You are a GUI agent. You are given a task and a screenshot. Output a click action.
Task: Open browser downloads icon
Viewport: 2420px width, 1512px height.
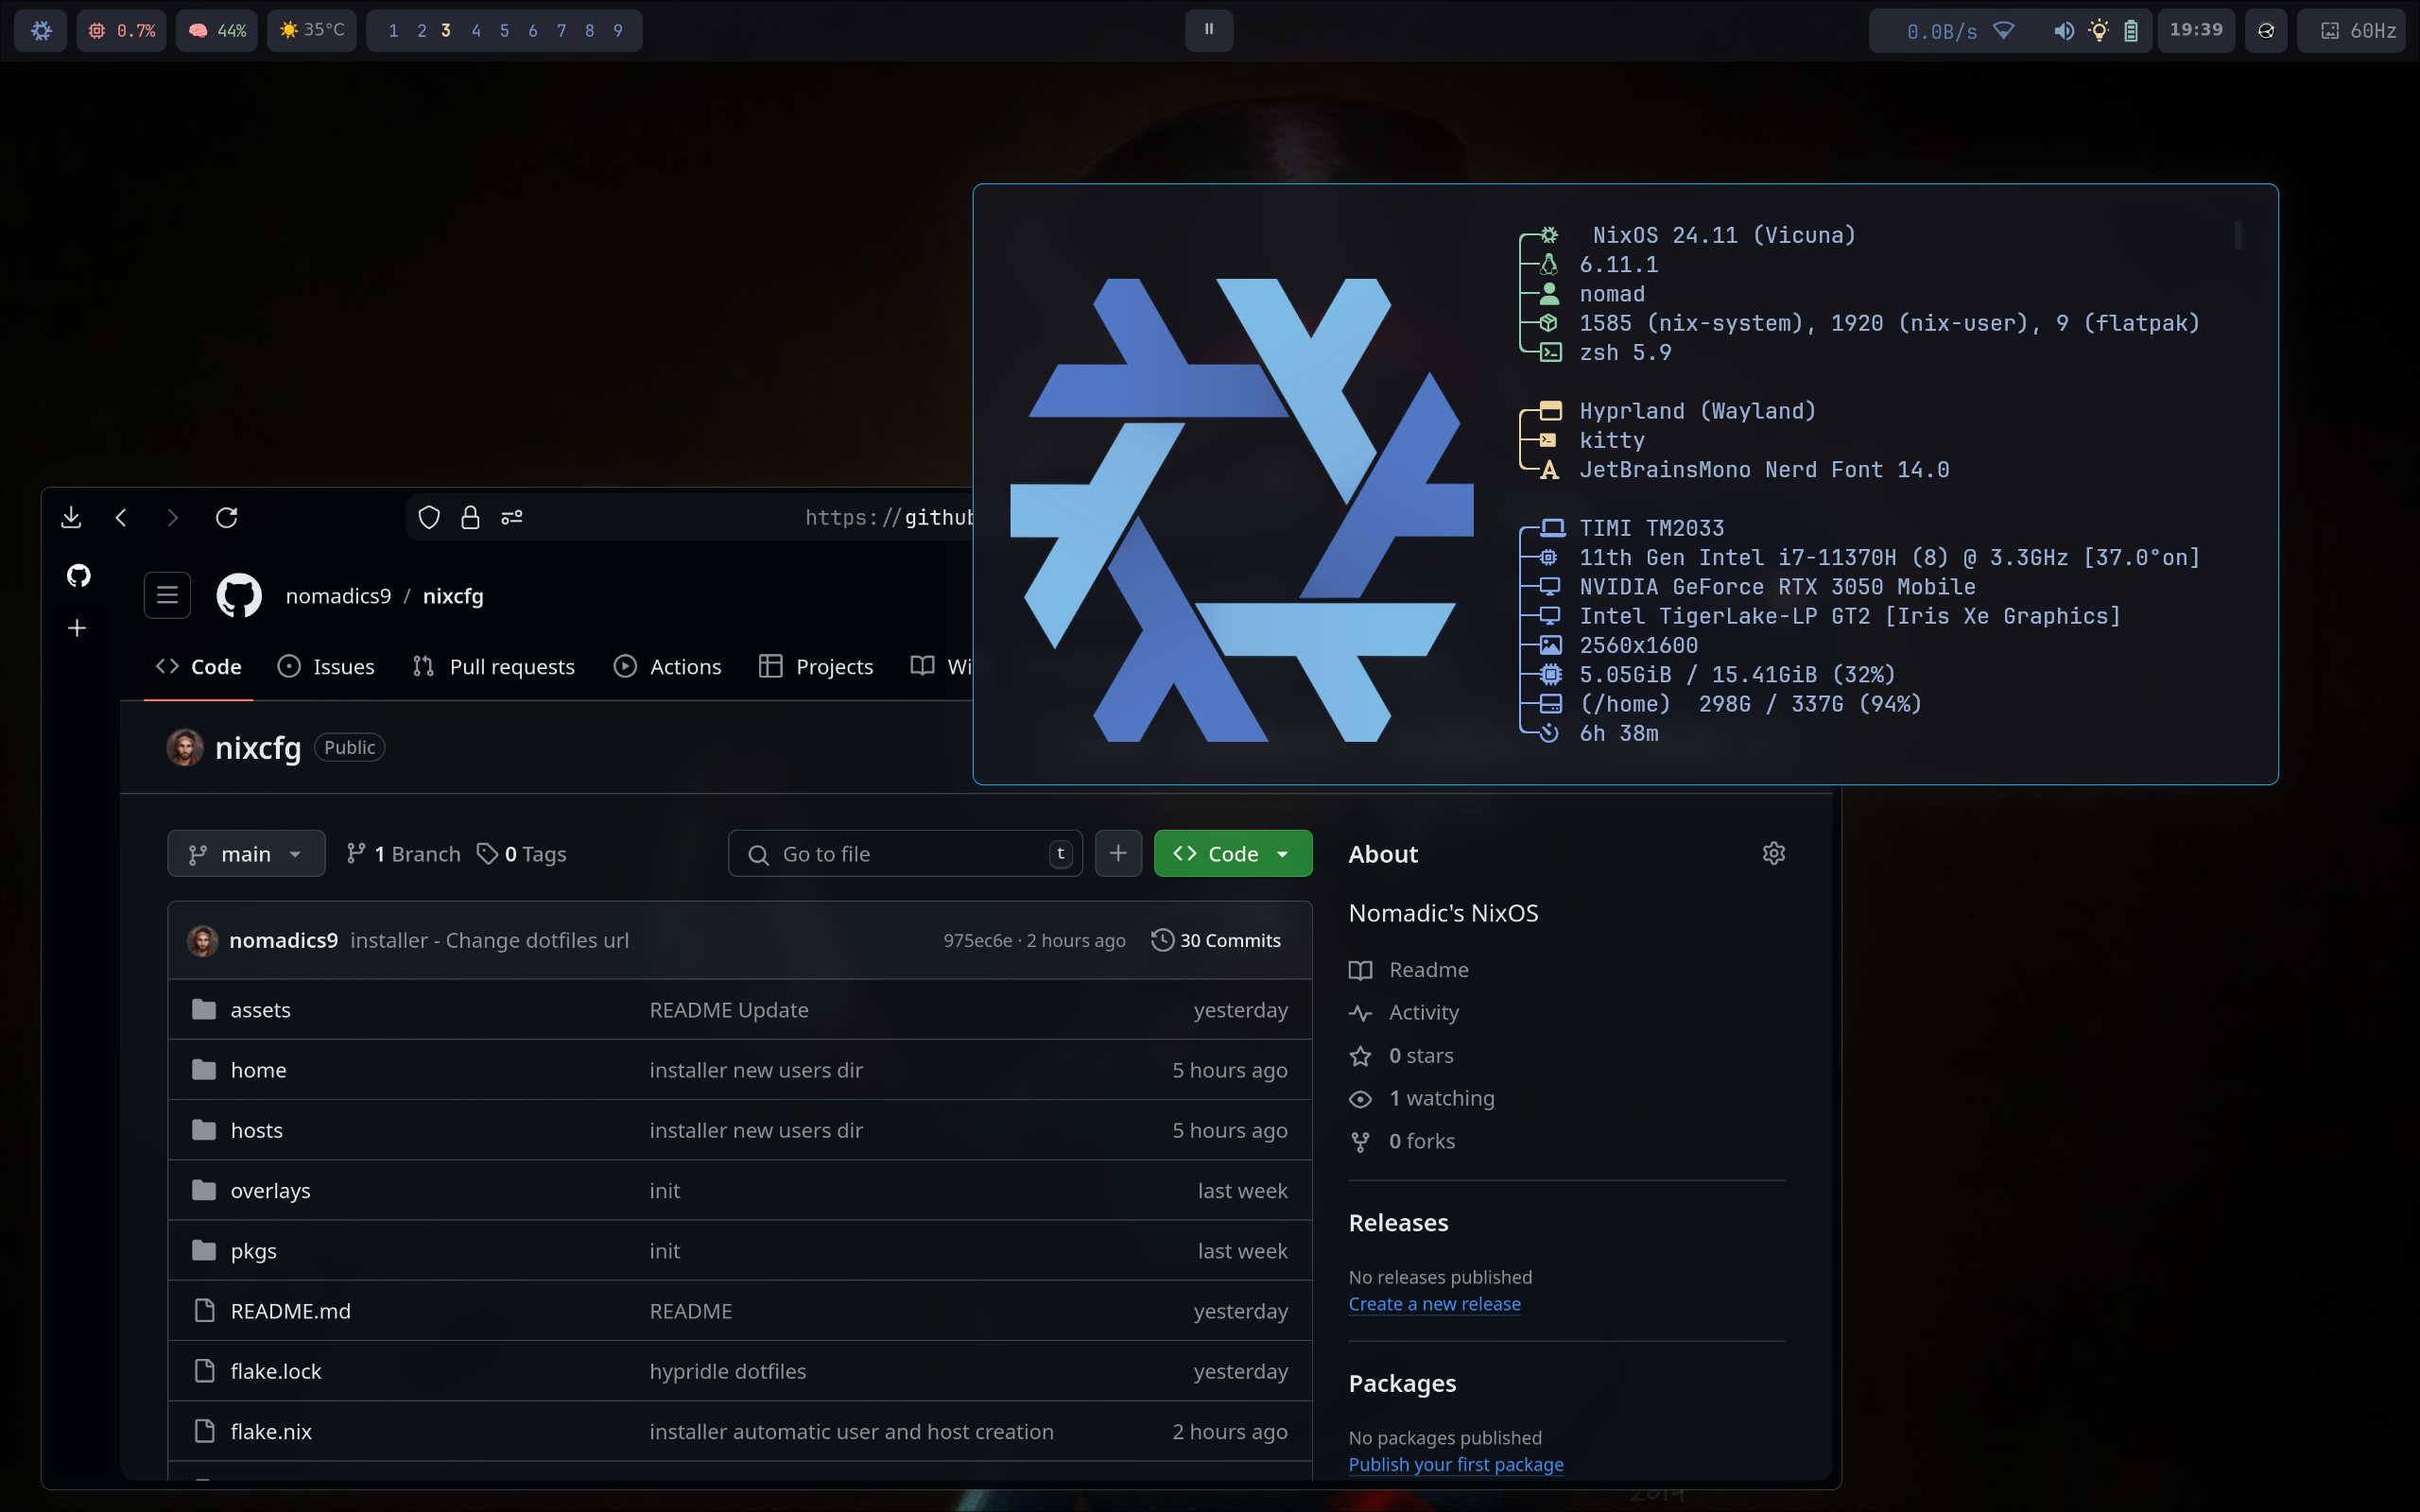pyautogui.click(x=71, y=517)
